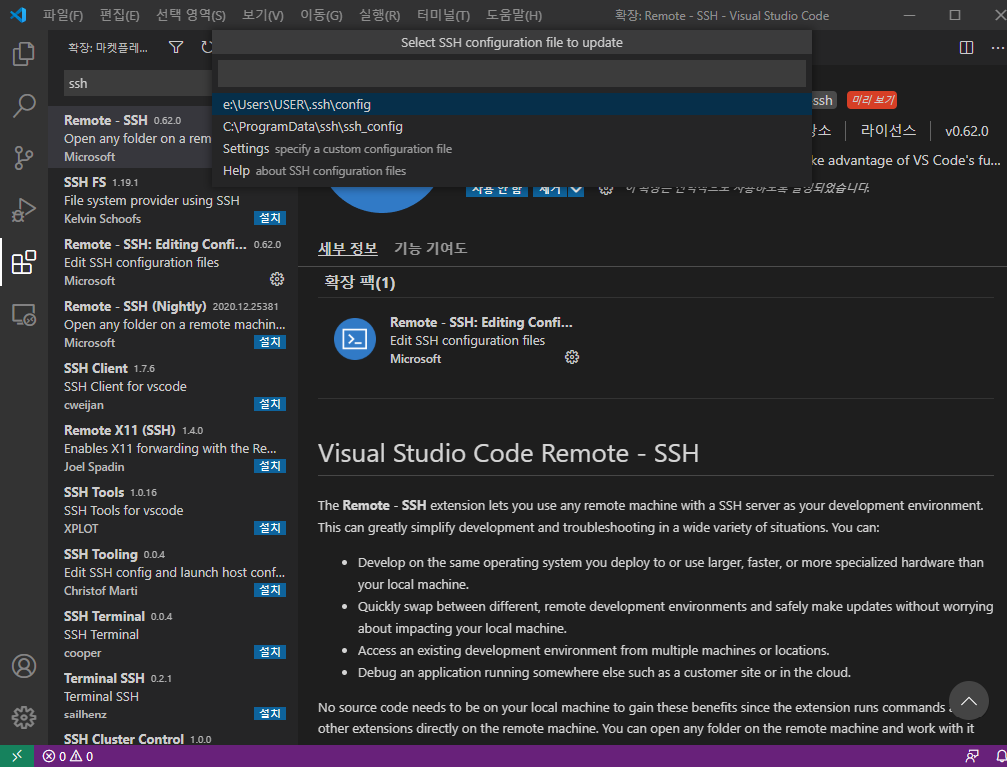Install the SSH Client extension
The height and width of the screenshot is (767, 1007).
[x=270, y=404]
